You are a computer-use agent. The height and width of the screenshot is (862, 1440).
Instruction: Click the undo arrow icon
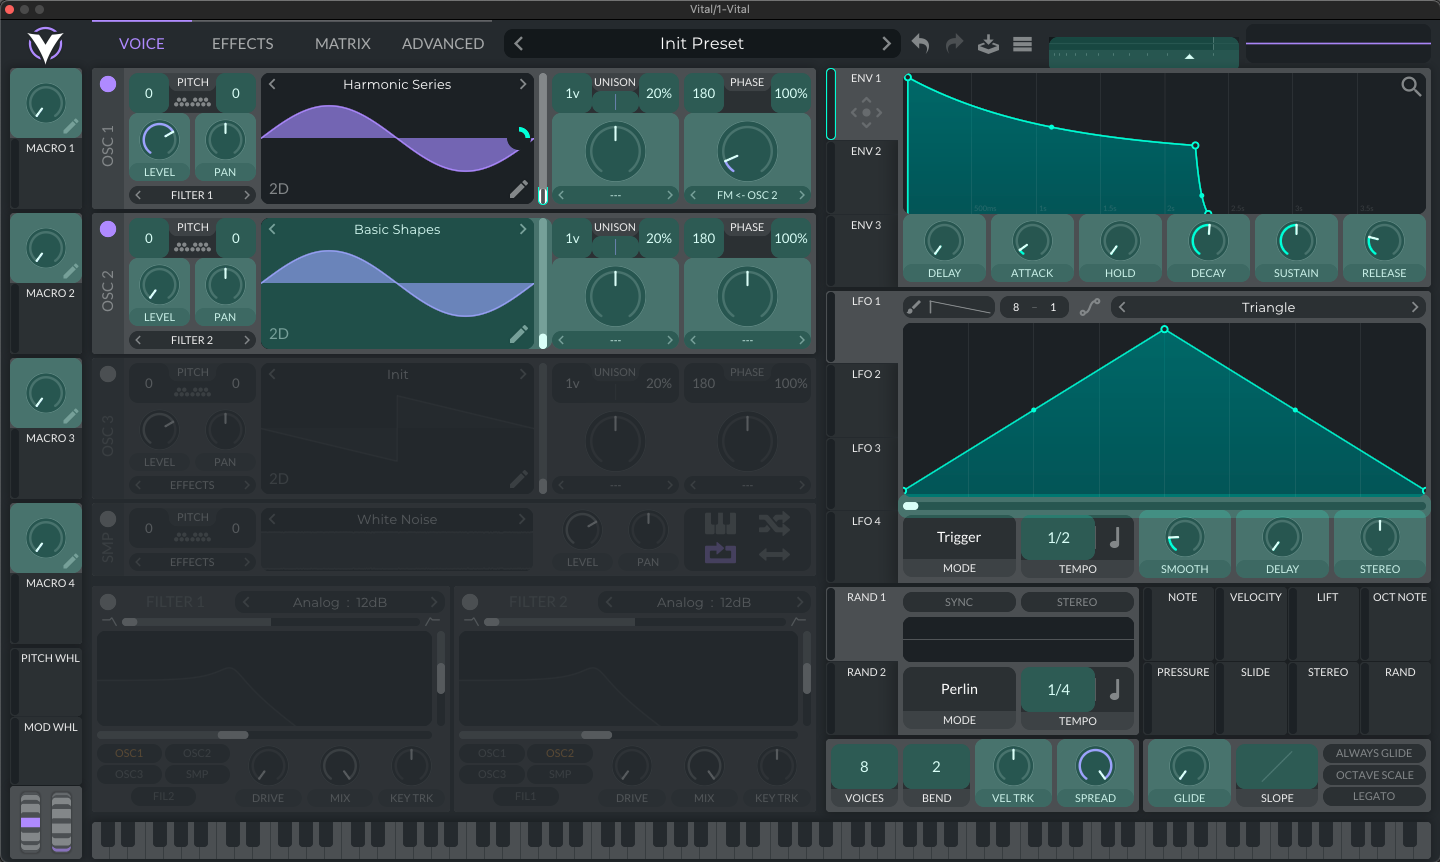click(x=921, y=43)
